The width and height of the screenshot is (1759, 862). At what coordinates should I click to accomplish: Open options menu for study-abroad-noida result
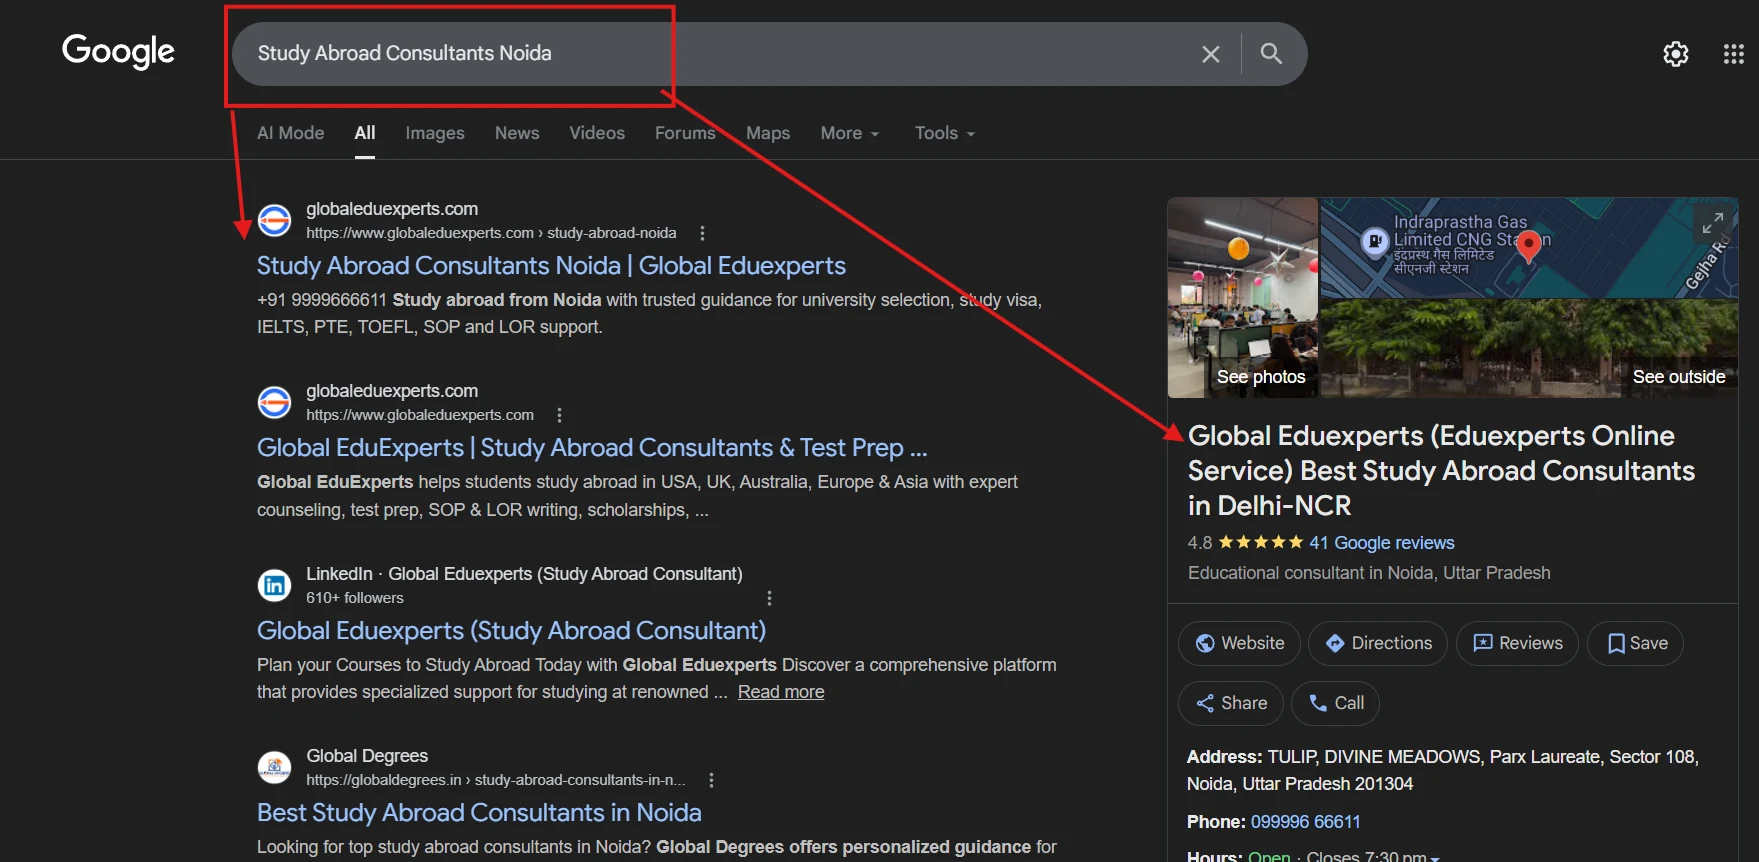coord(702,233)
